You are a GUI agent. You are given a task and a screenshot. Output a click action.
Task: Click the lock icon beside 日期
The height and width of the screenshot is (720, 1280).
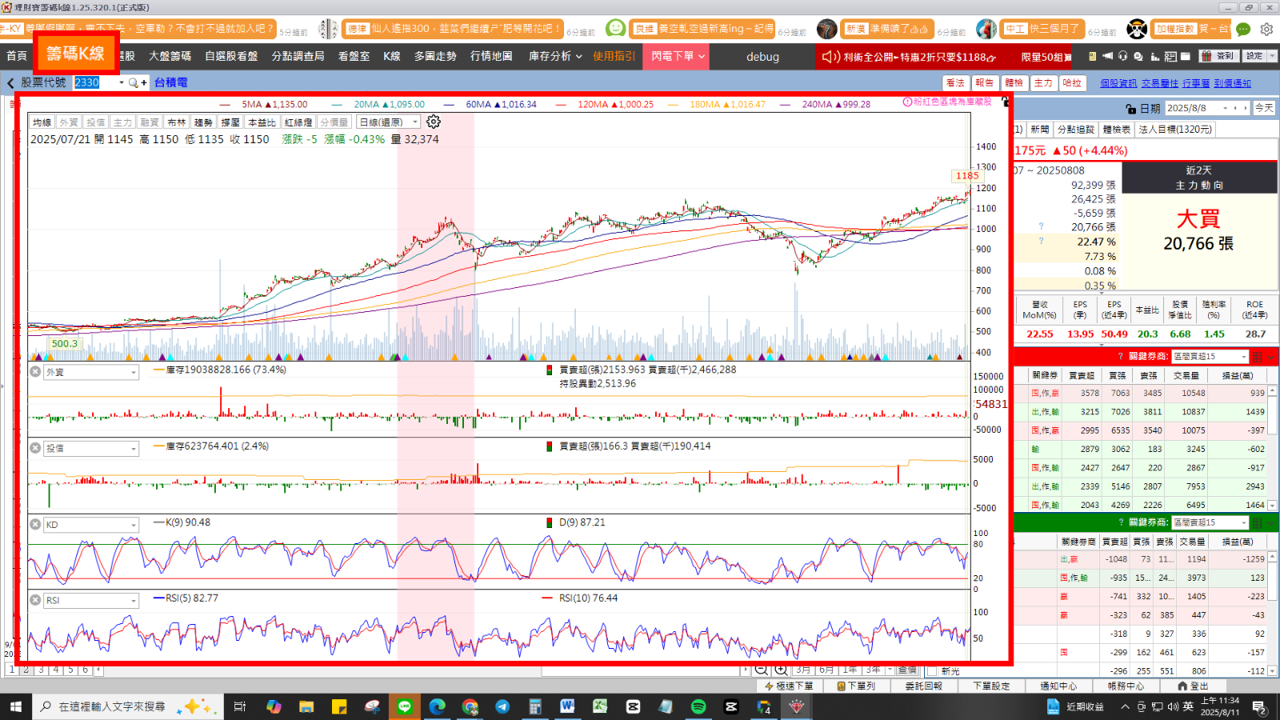1130,107
